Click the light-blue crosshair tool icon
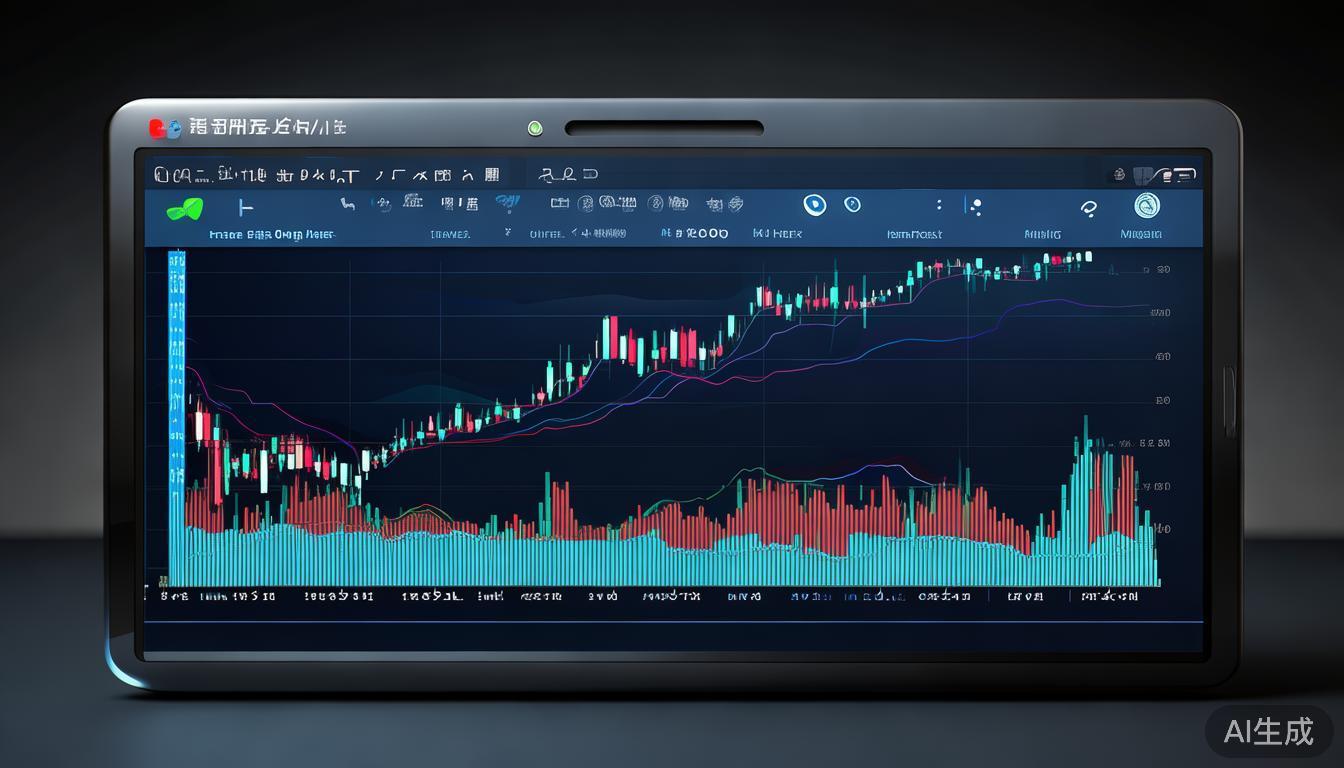Image resolution: width=1344 pixels, height=768 pixels. 245,207
